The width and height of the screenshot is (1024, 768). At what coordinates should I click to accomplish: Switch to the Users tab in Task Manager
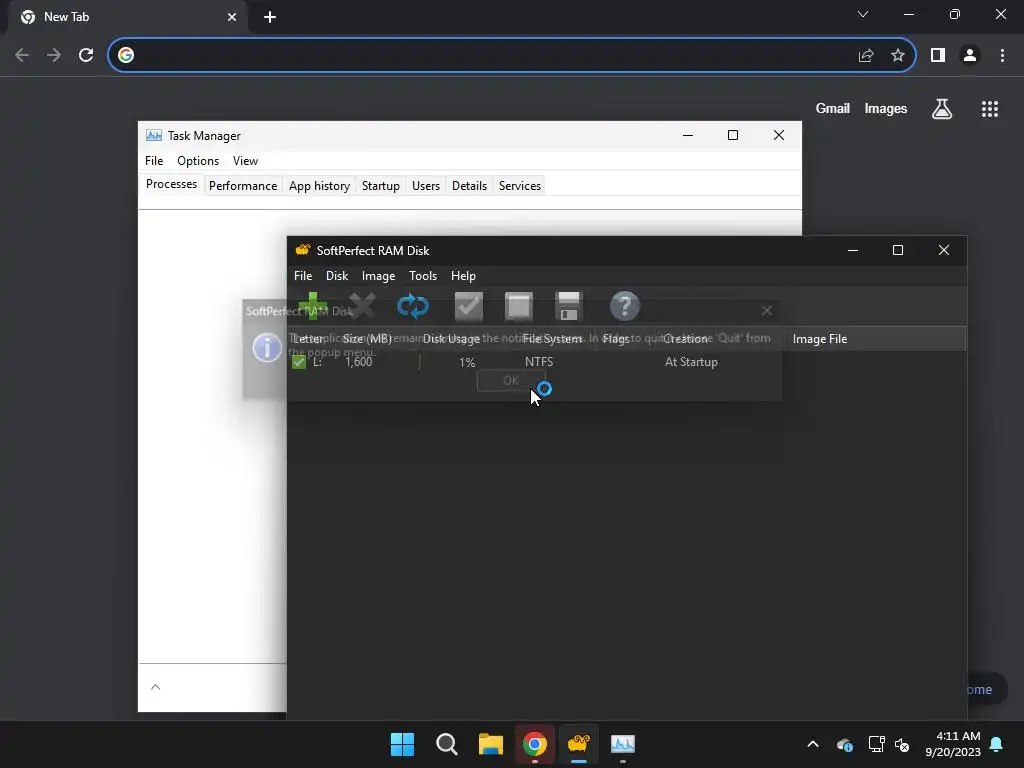click(426, 186)
